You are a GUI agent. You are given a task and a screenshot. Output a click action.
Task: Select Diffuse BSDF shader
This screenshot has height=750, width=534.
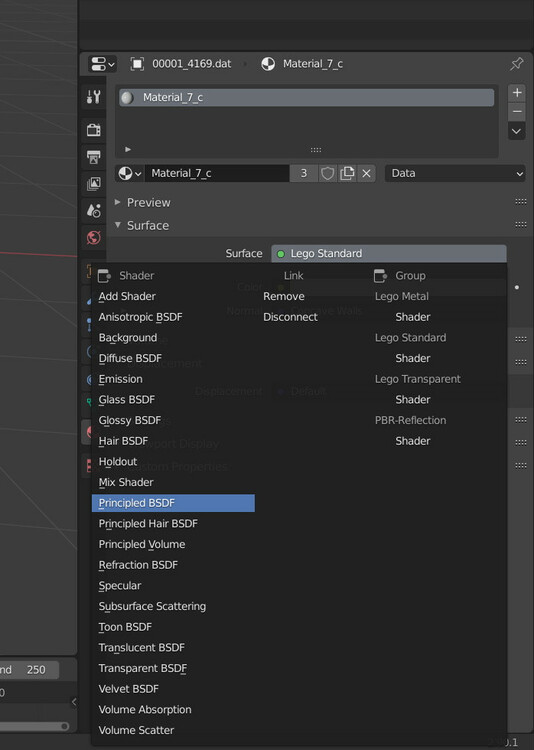pos(173,358)
